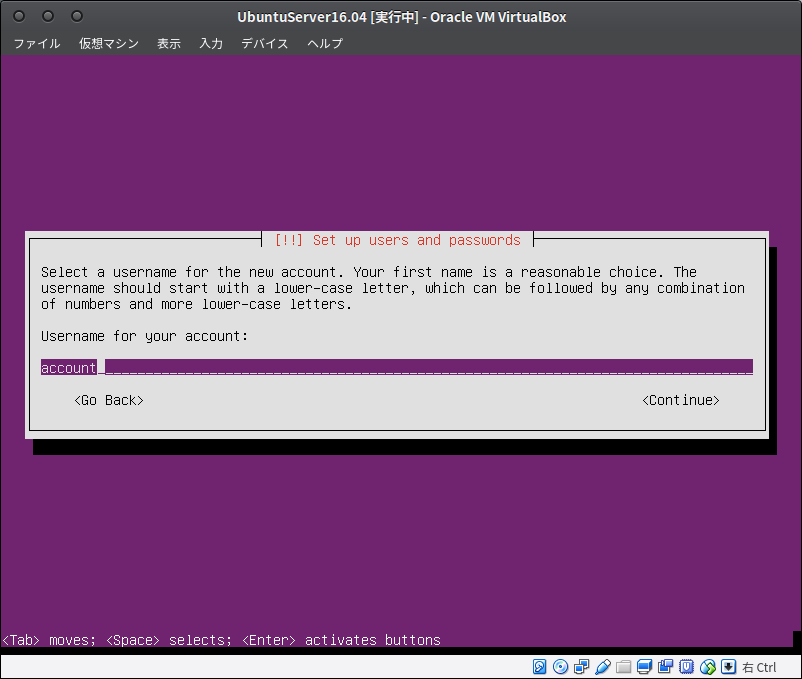
Task: Open the 仮想マシン menu
Action: tap(109, 43)
